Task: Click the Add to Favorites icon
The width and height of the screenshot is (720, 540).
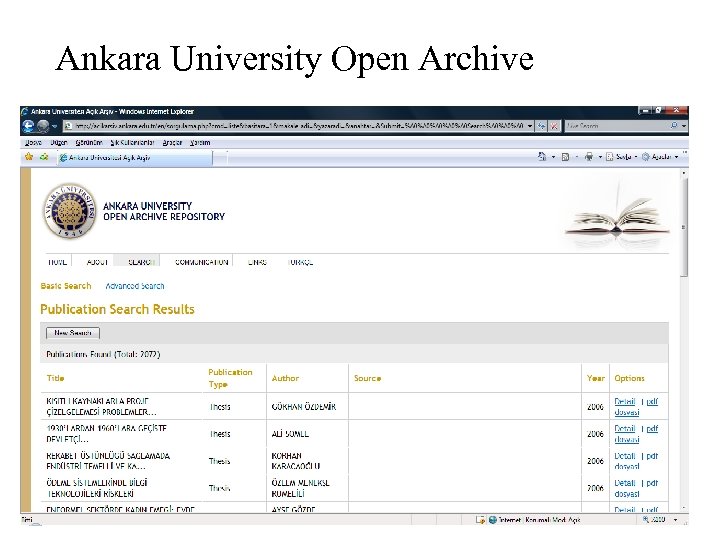Action: pyautogui.click(x=44, y=157)
